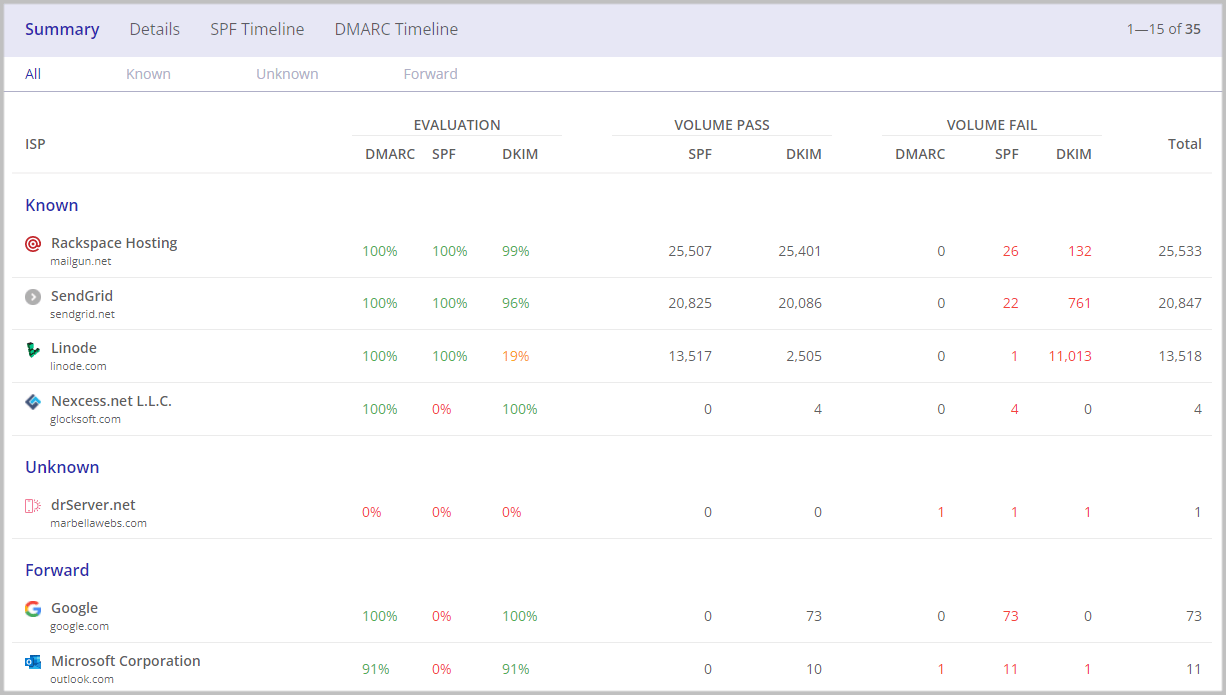
Task: Click the Google logo icon
Action: coord(33,609)
